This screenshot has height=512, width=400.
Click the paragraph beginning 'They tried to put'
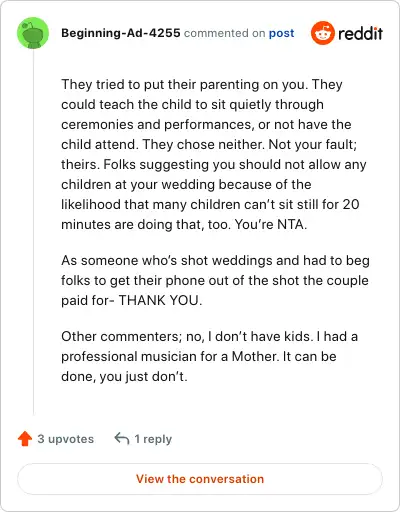pos(214,154)
